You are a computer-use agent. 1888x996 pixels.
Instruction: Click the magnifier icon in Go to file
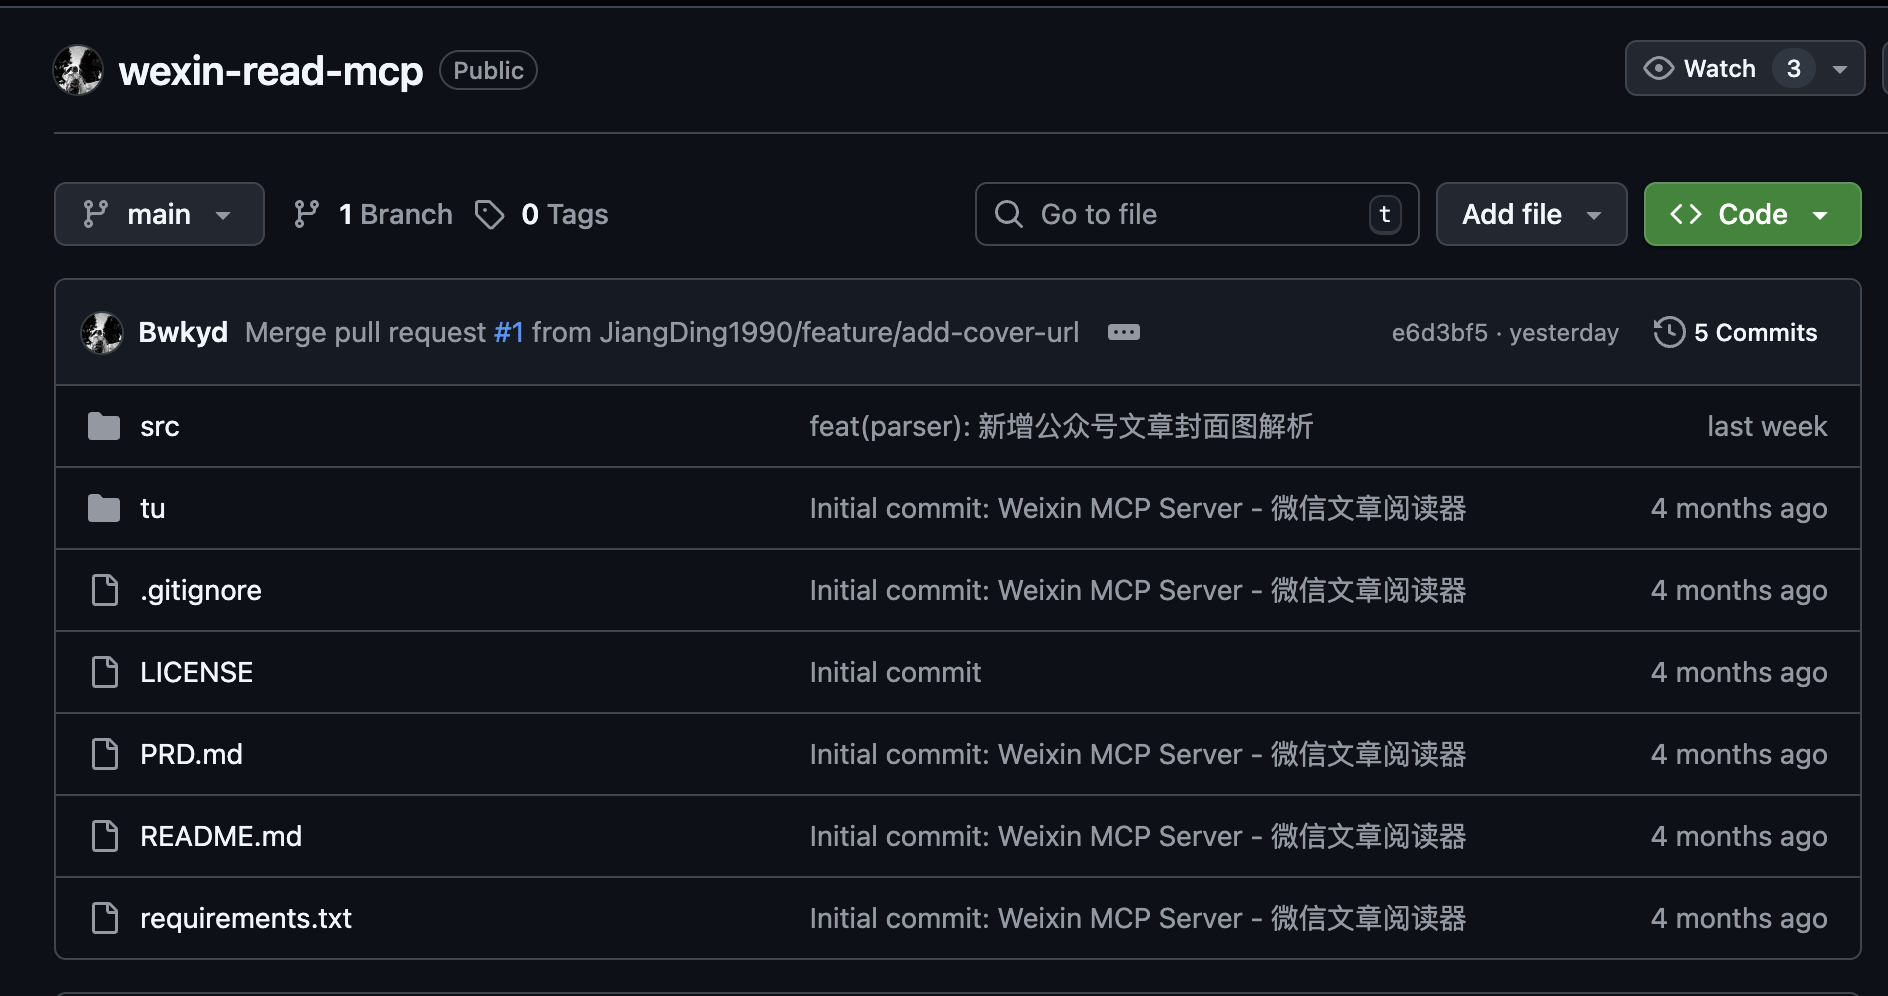pos(1009,214)
